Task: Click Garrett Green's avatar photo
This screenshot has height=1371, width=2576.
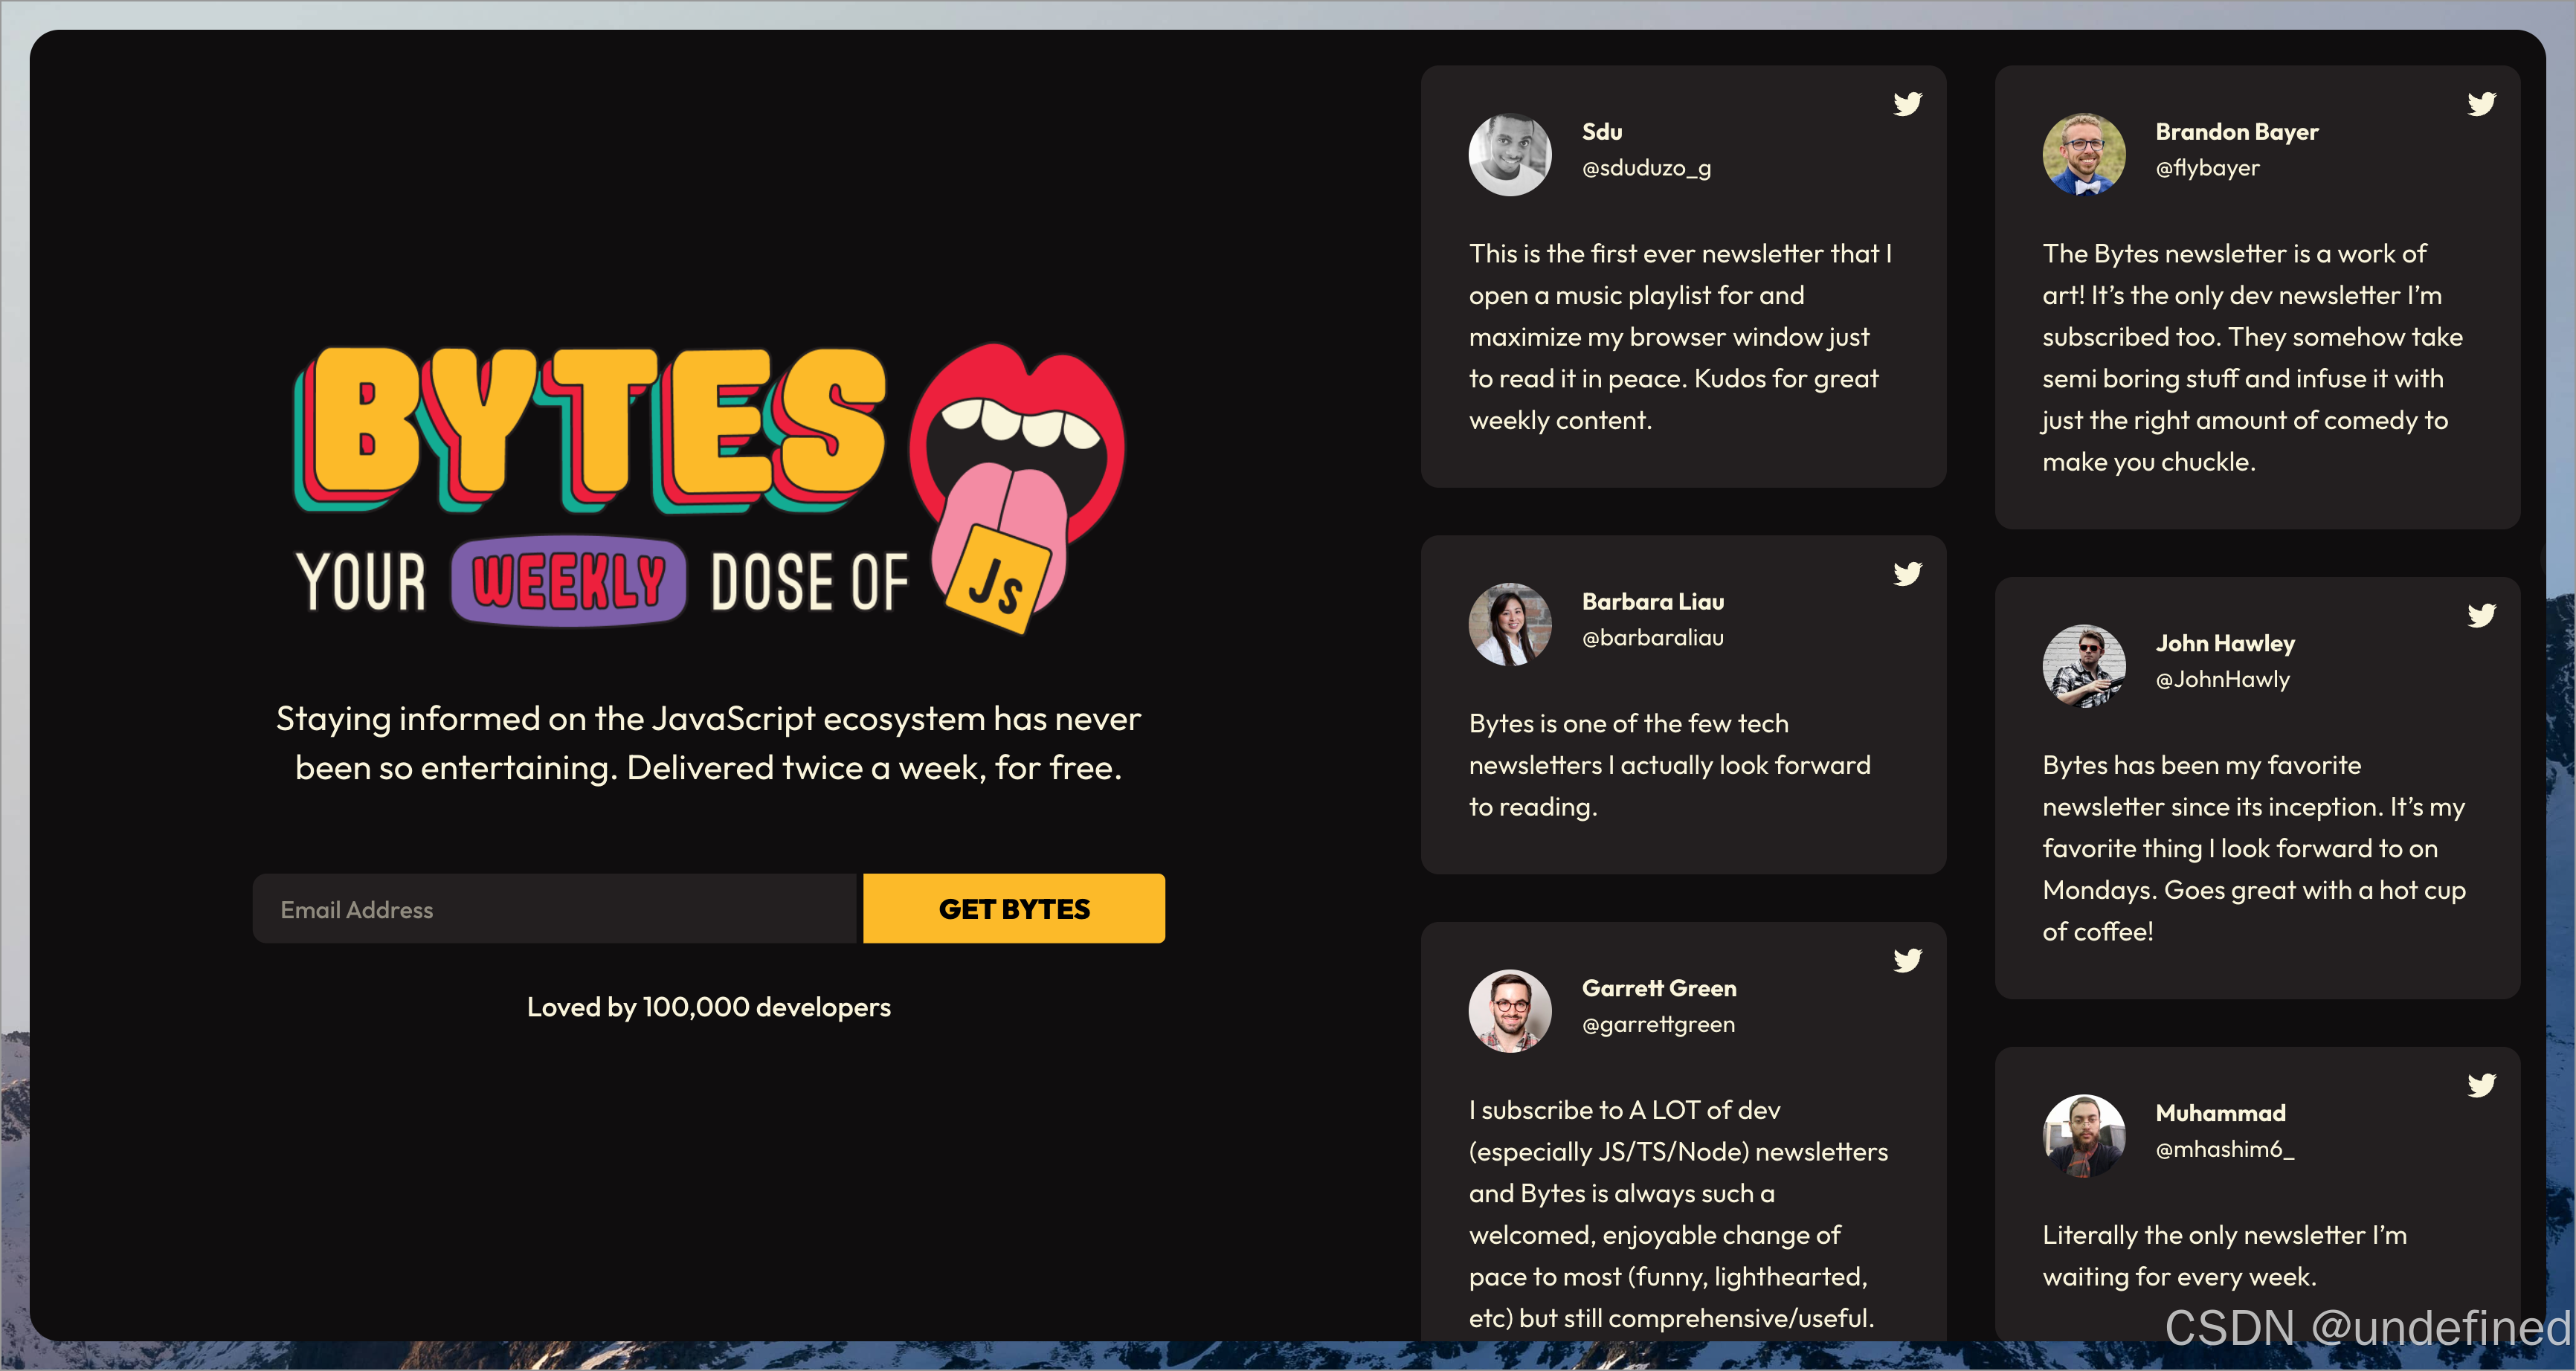Action: [1510, 1011]
